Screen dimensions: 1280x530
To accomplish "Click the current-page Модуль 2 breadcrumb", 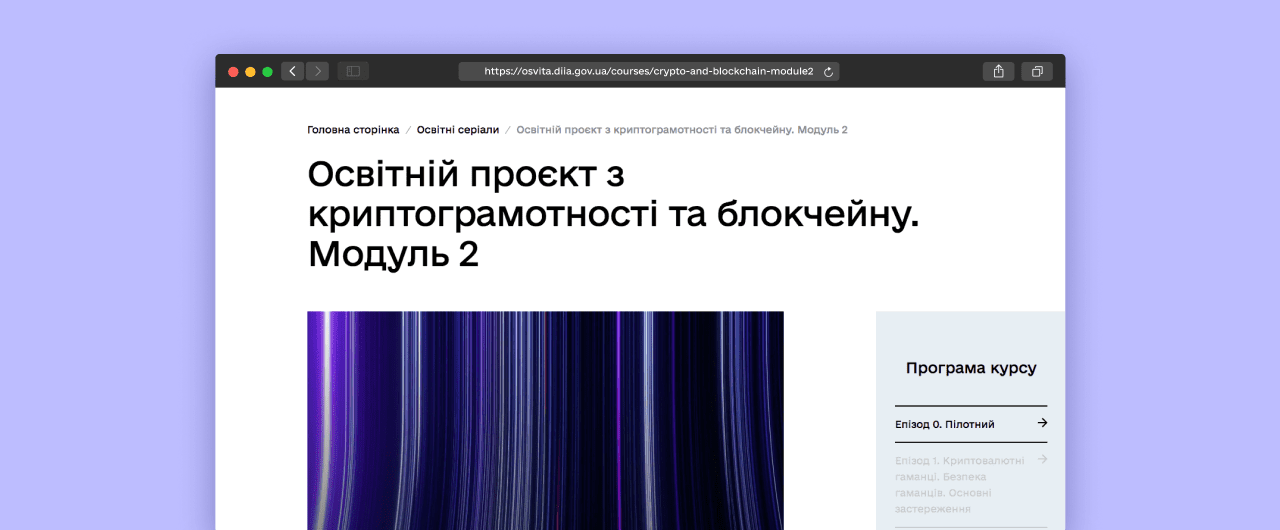I will [x=681, y=130].
